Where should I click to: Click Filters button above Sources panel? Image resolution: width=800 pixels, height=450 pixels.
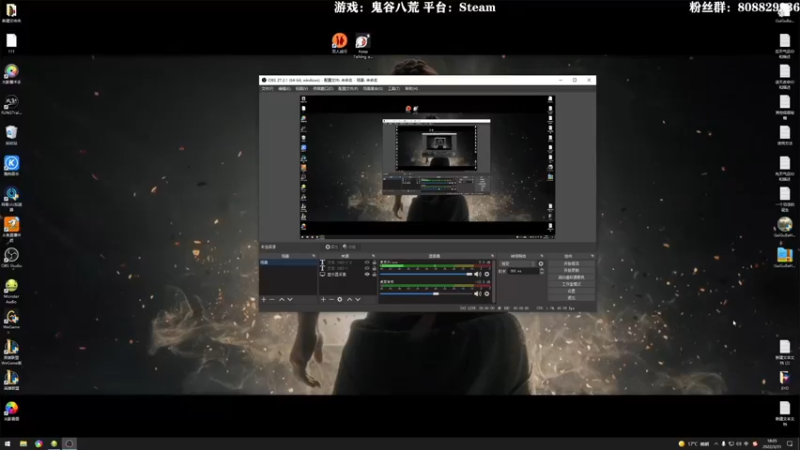point(349,247)
